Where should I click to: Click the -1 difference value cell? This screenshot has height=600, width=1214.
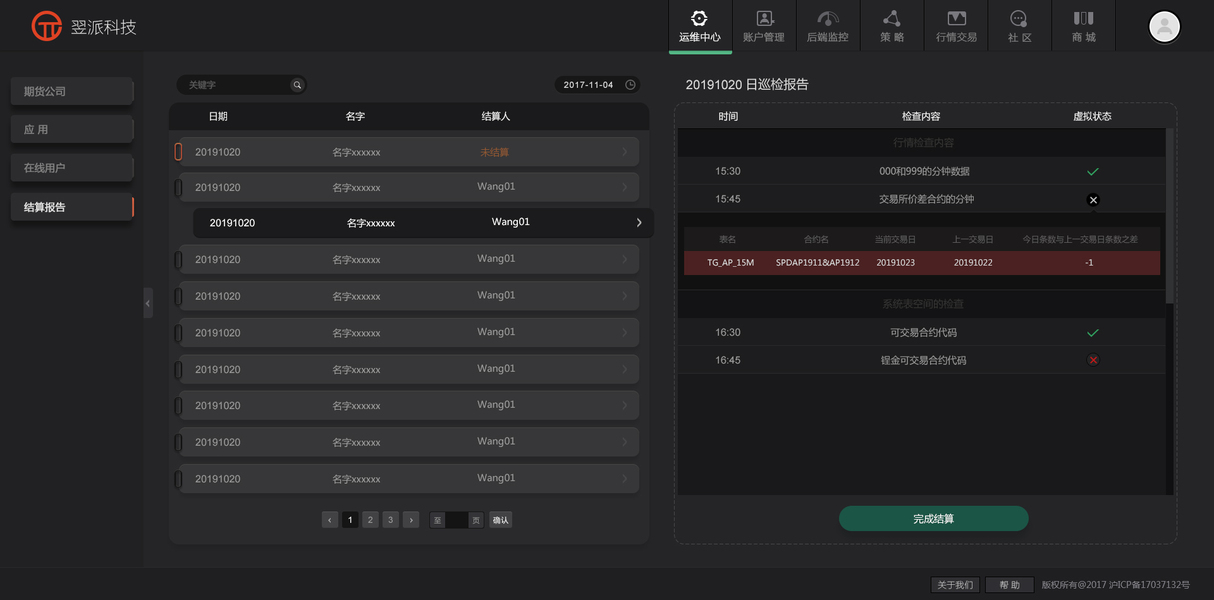(x=1088, y=263)
